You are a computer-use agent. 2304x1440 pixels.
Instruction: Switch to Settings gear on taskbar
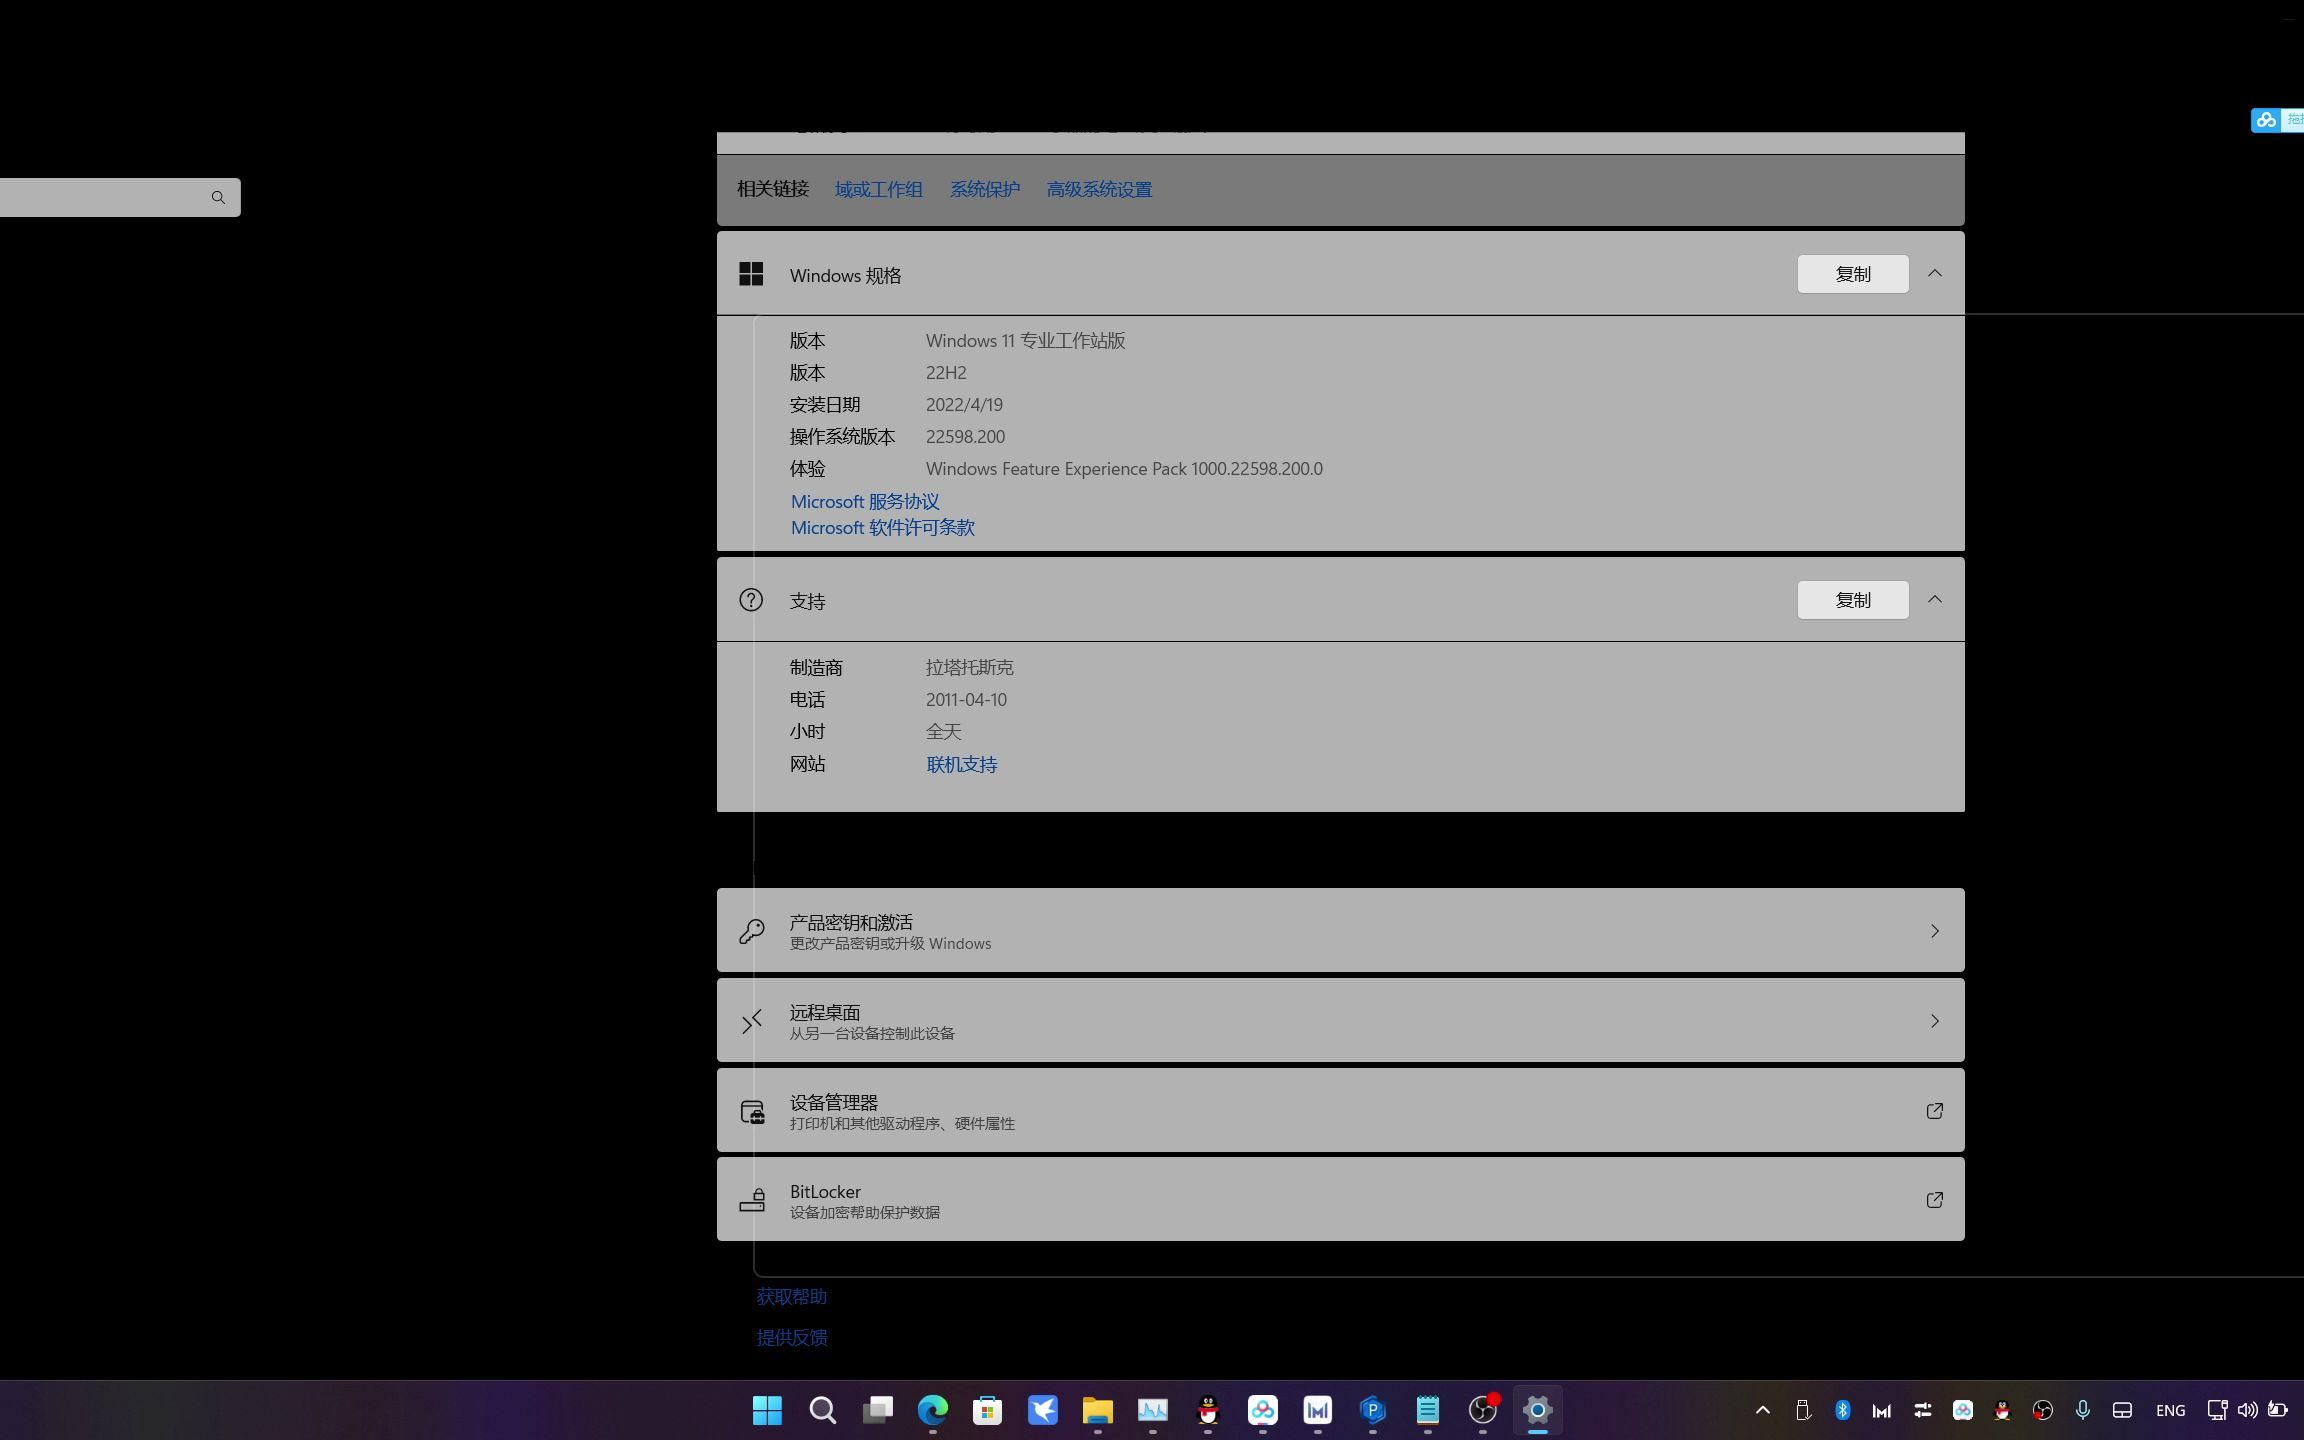[1538, 1410]
